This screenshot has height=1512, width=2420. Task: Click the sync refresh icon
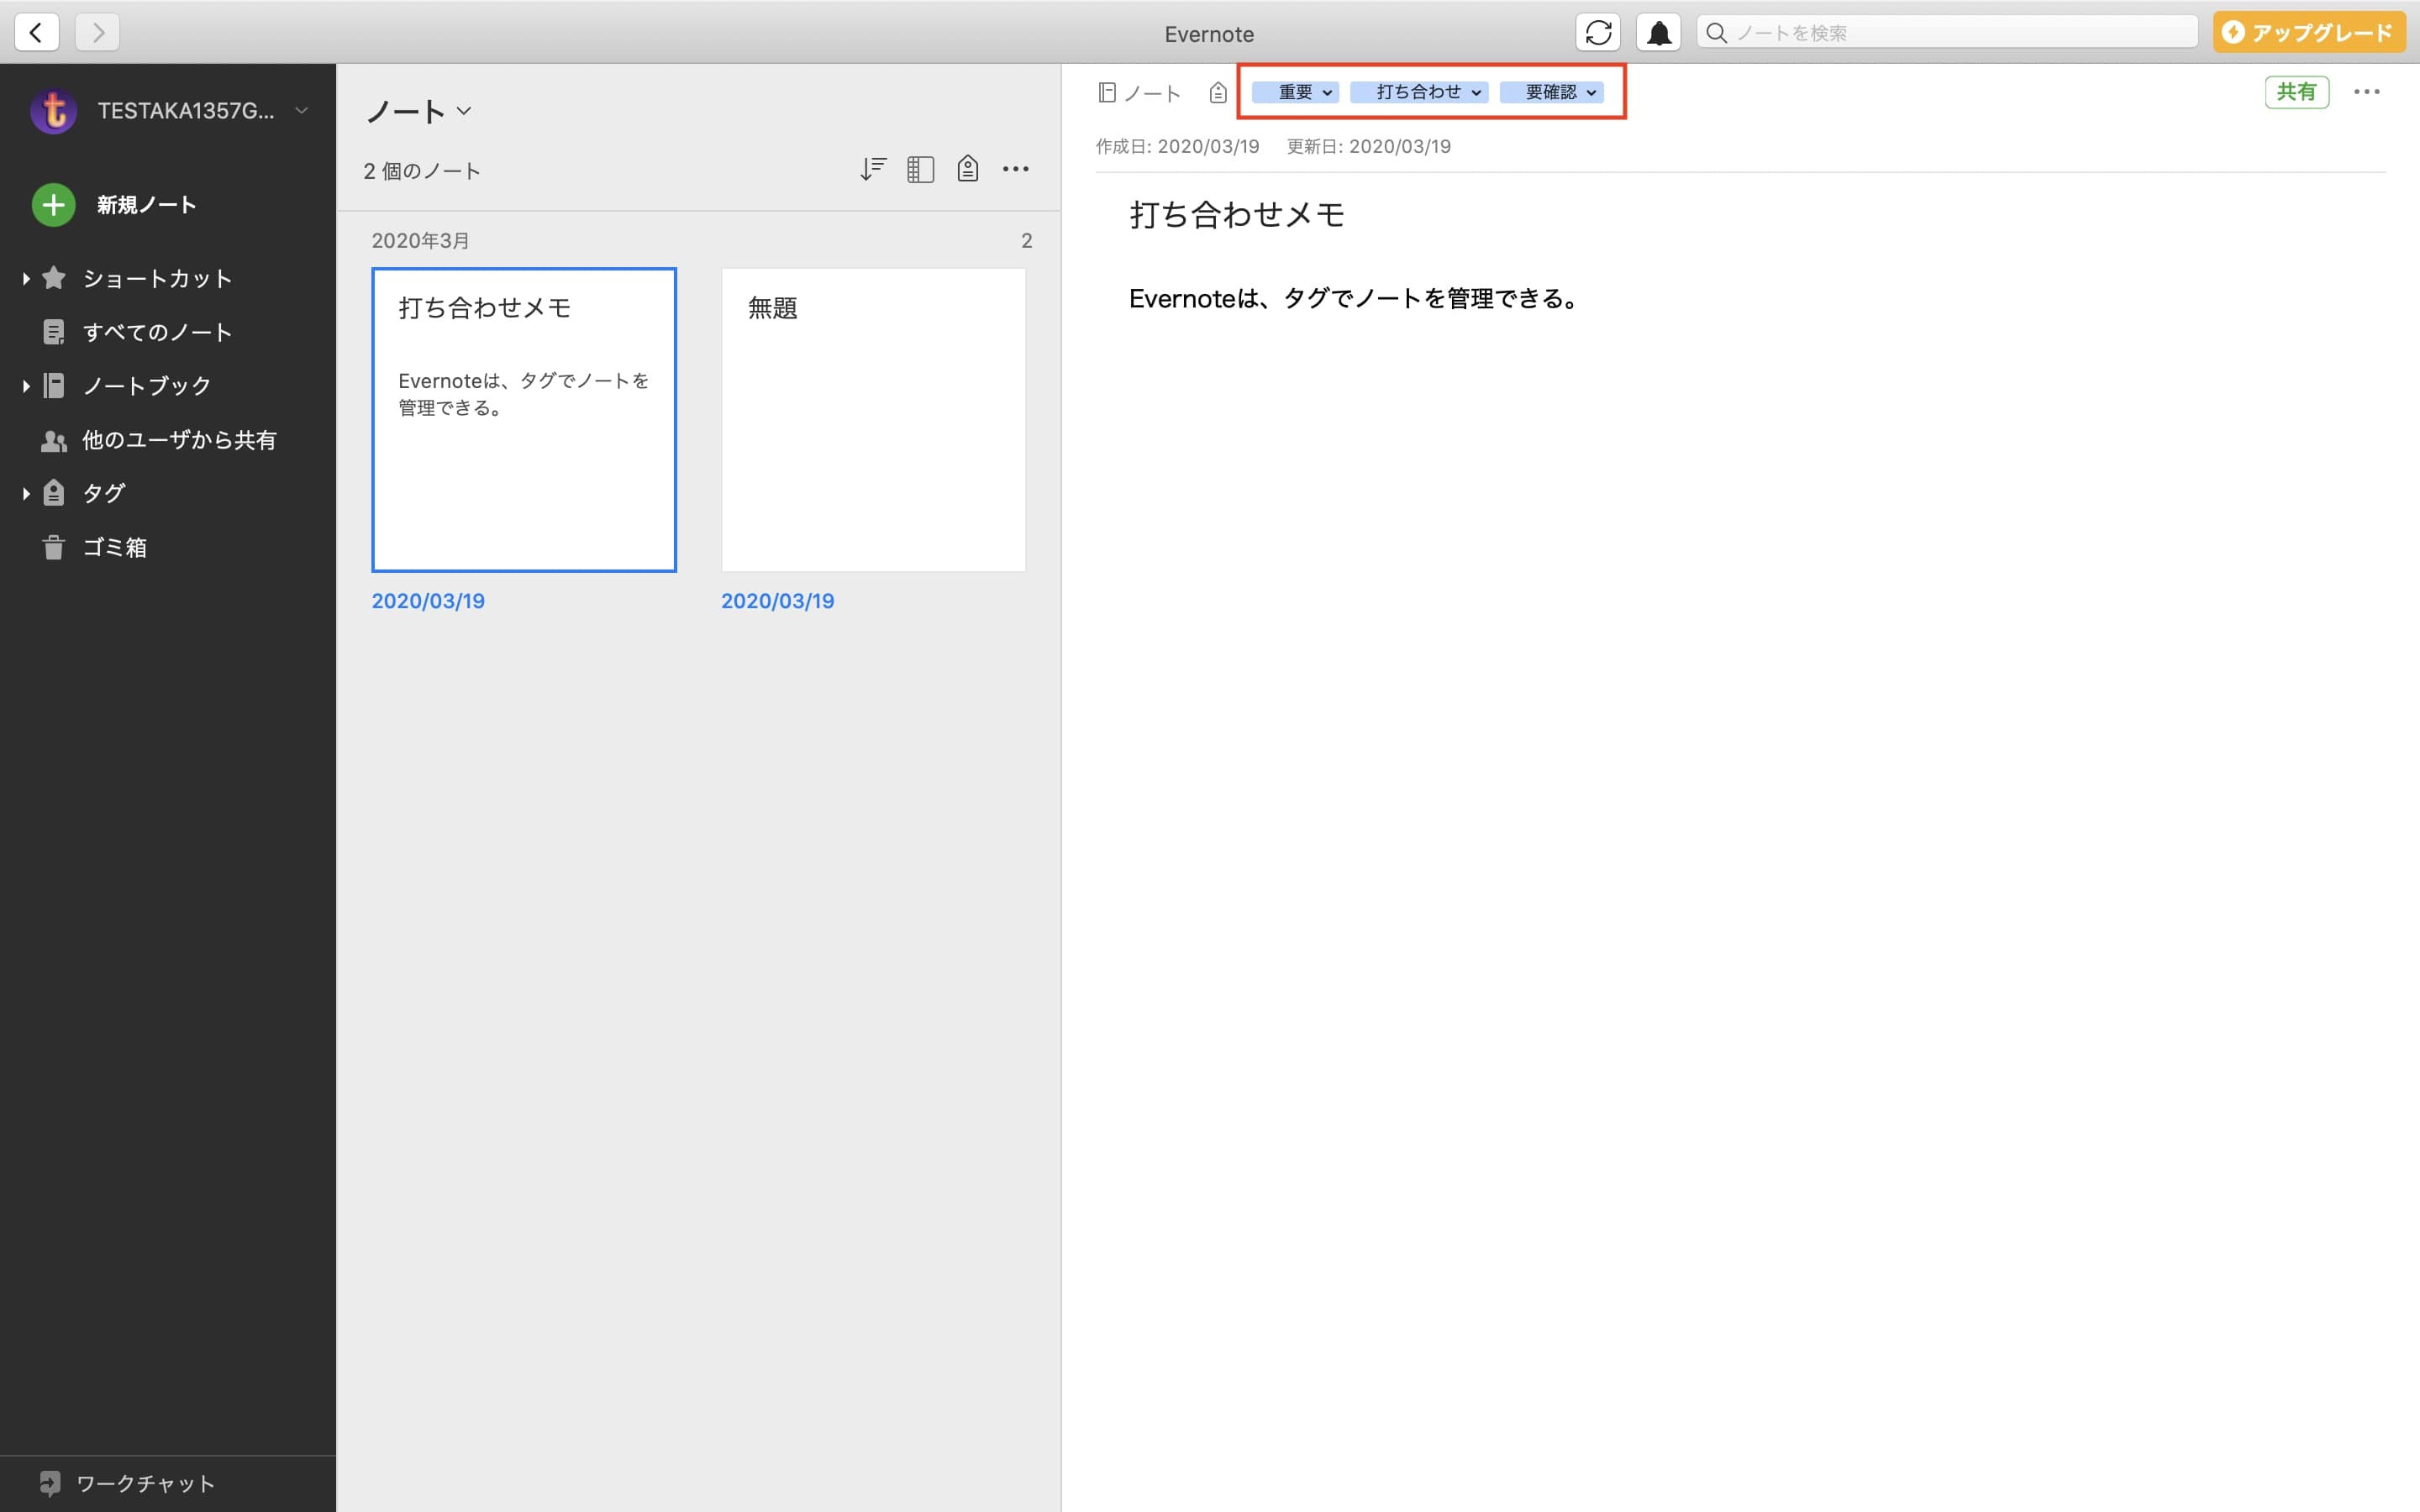[x=1598, y=32]
